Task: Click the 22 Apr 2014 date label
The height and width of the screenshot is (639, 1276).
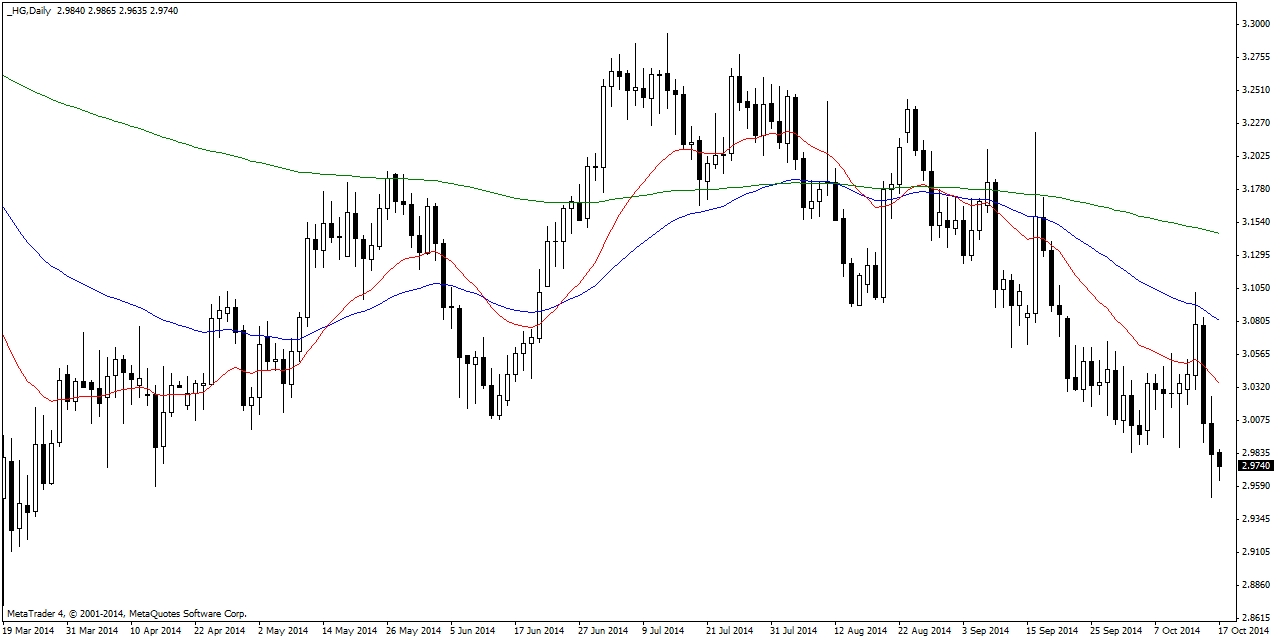Action: pos(219,631)
